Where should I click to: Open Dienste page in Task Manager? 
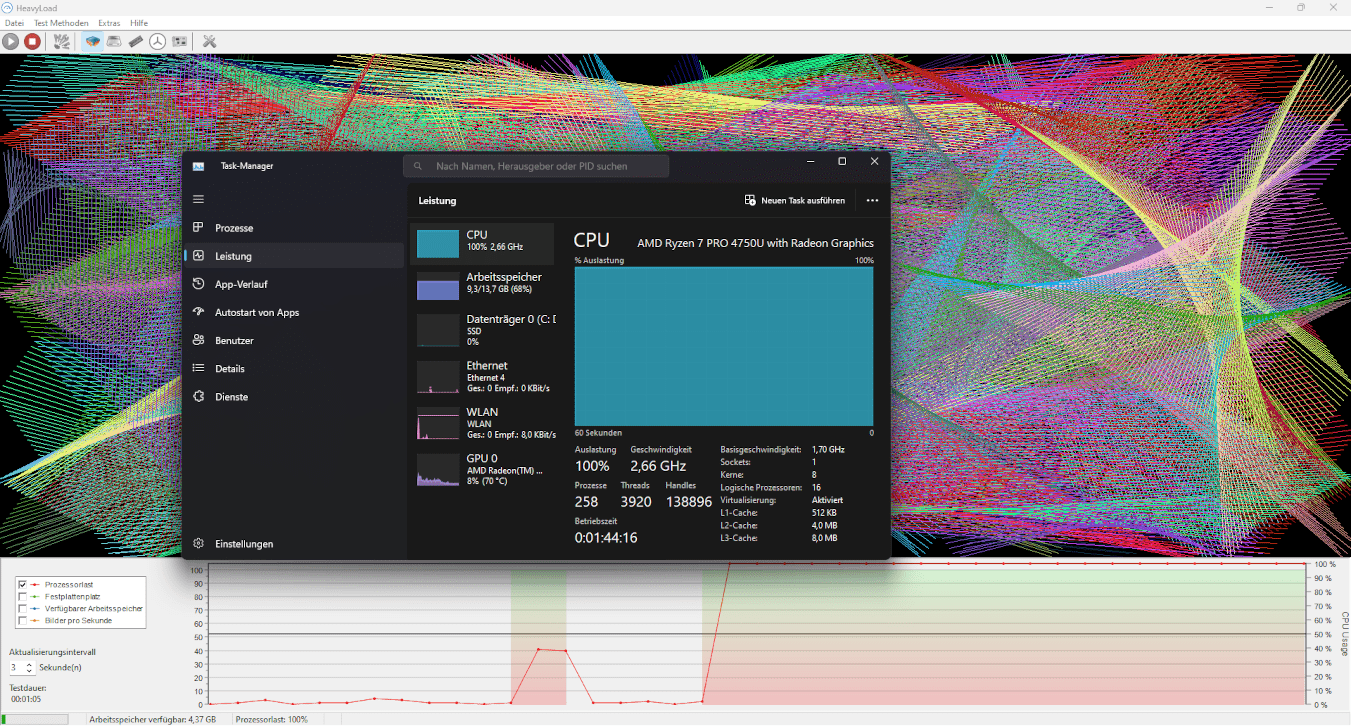point(294,396)
